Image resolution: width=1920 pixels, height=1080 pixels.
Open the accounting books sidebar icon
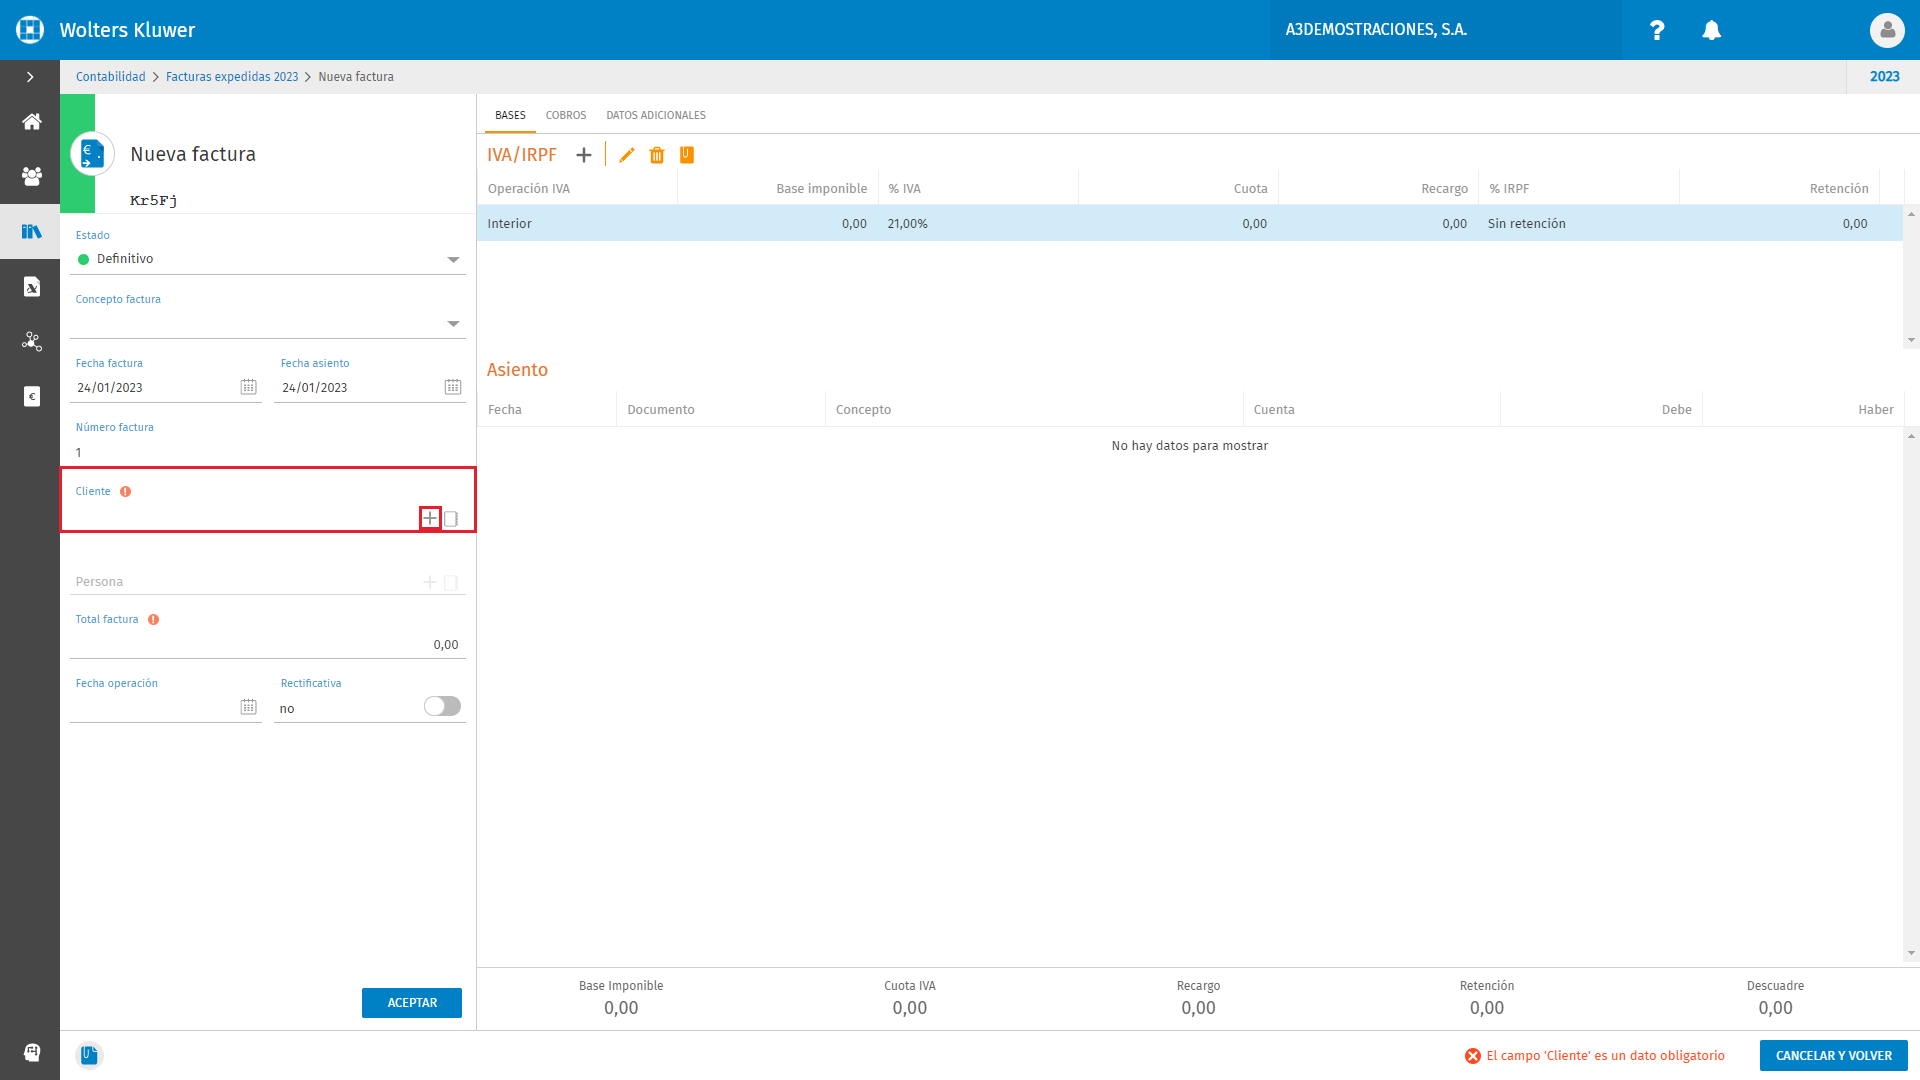click(31, 232)
